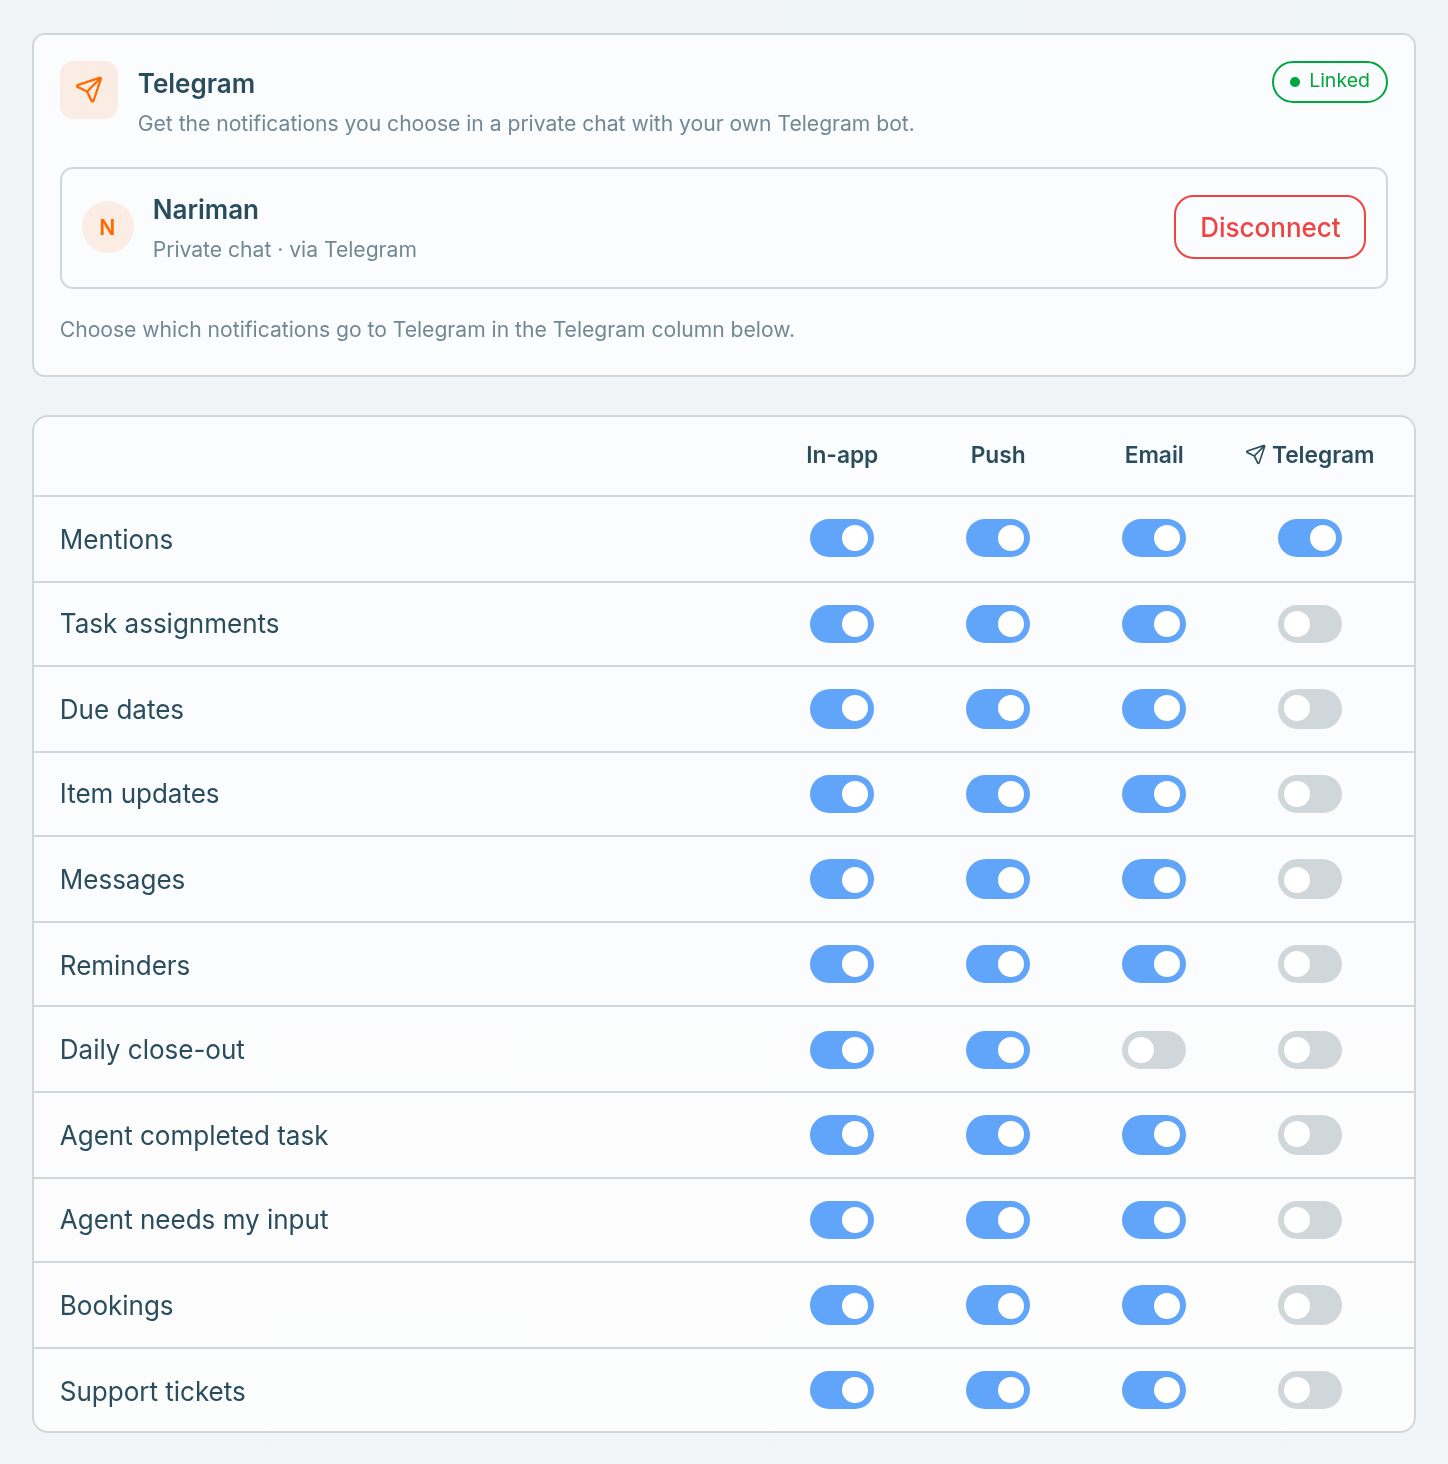Click 'Private chat · via Telegram' text

[285, 250]
